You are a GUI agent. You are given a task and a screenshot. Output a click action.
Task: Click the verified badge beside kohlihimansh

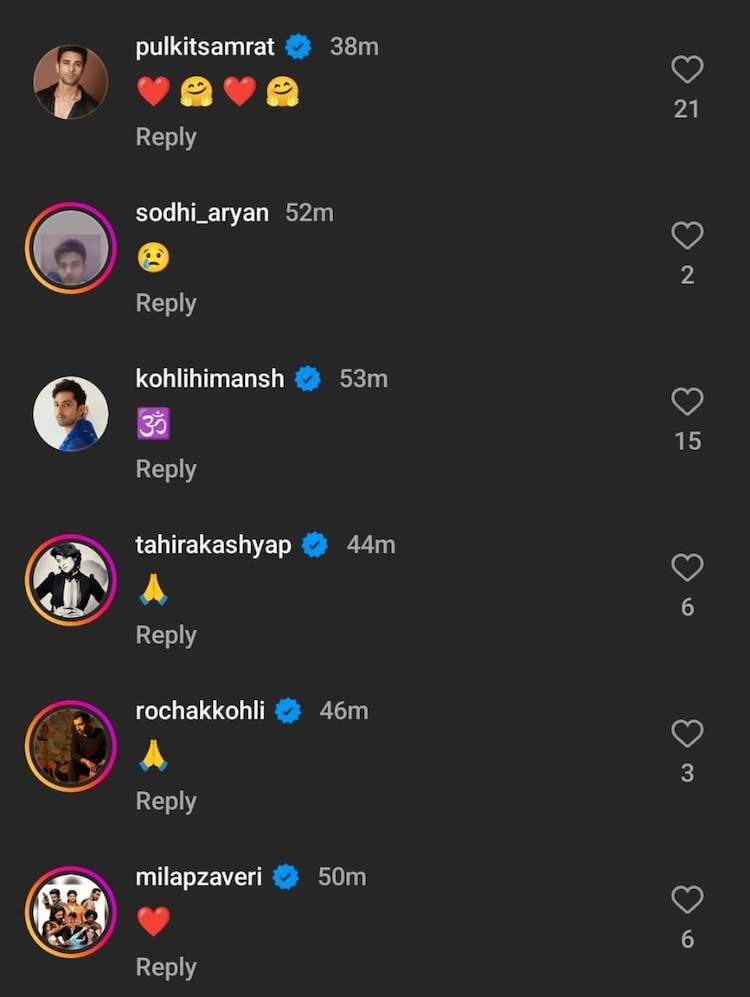308,378
